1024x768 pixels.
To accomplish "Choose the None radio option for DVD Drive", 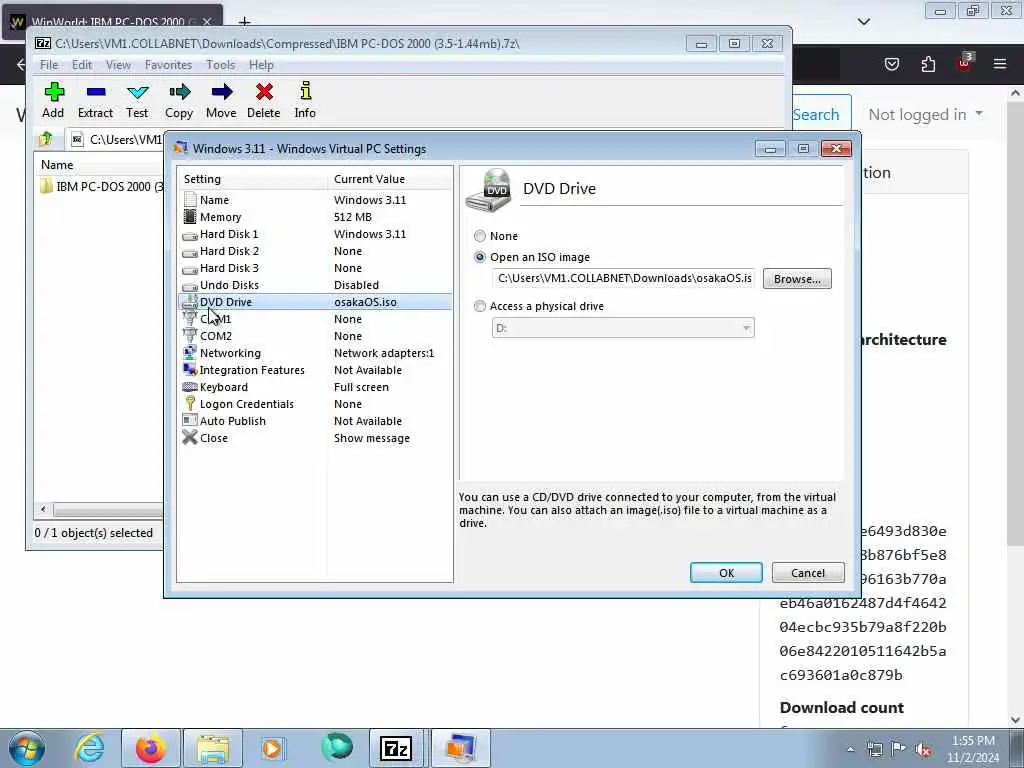I will pyautogui.click(x=480, y=236).
